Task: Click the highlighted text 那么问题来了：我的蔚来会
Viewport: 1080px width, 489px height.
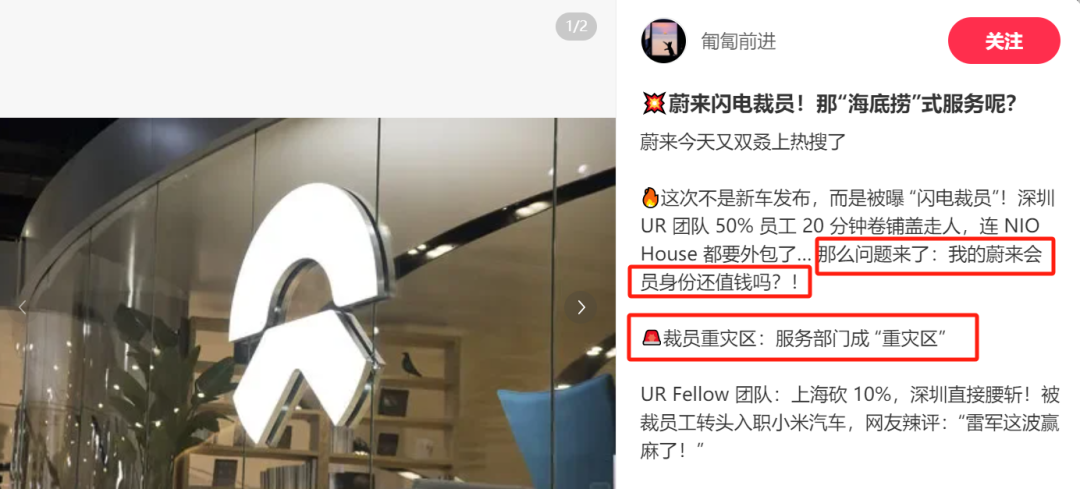Action: click(x=935, y=256)
